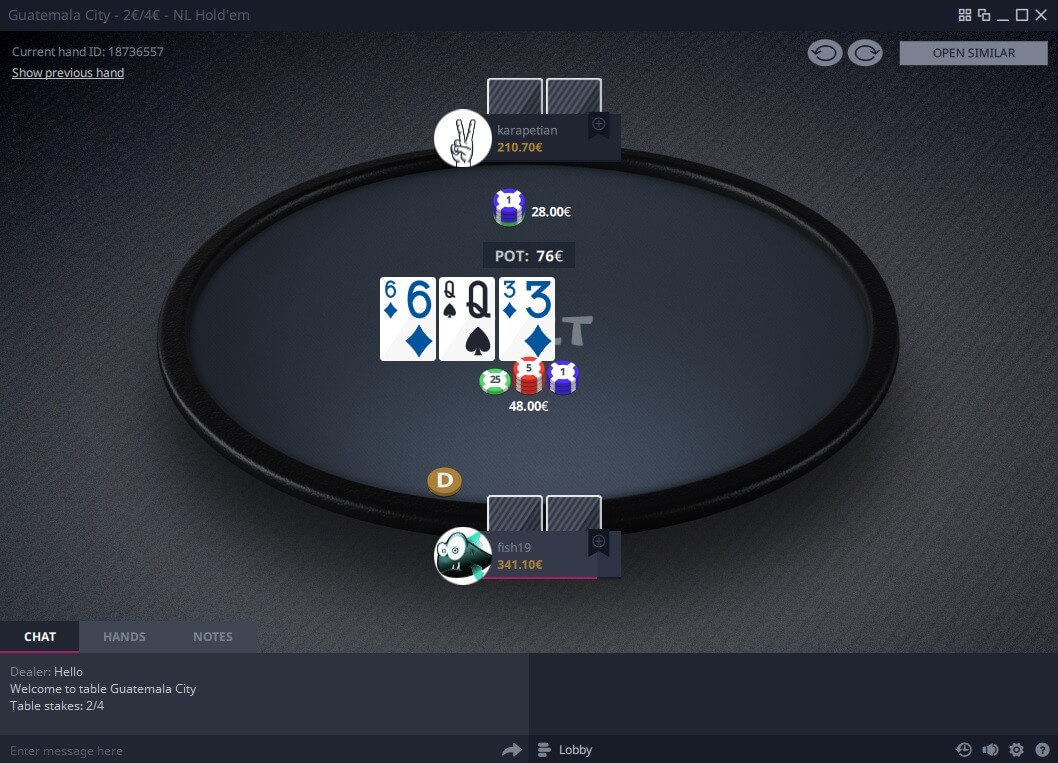Open help question mark icon
This screenshot has height=763, width=1058.
click(x=1042, y=750)
